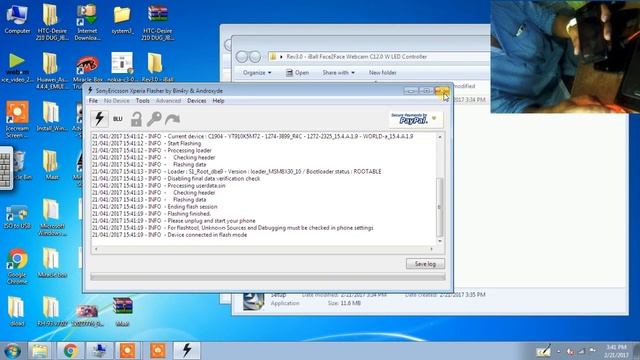This screenshot has width=640, height=360.
Task: Click the log's scroll-left arrow
Action: (96, 249)
